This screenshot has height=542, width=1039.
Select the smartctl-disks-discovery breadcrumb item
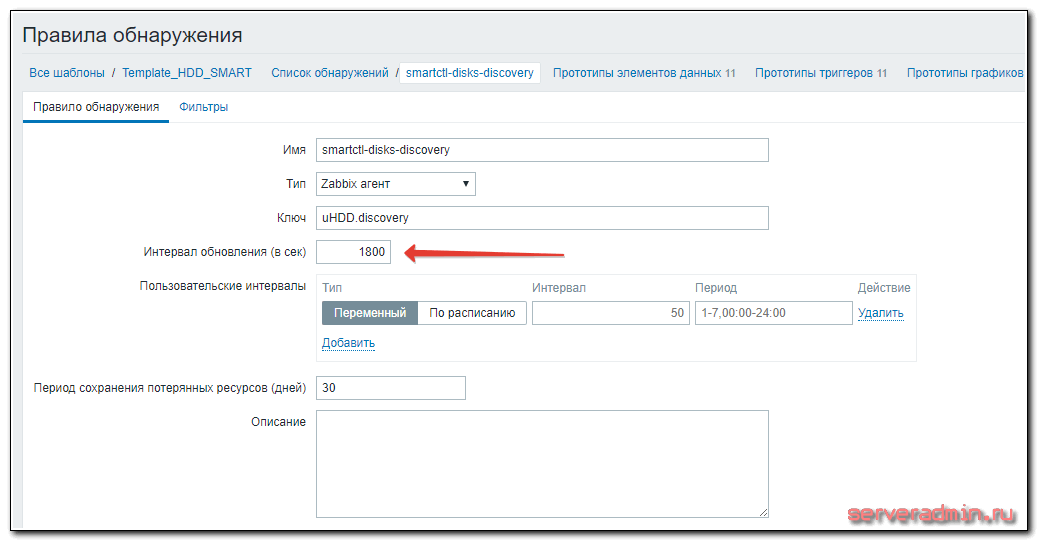pyautogui.click(x=470, y=73)
